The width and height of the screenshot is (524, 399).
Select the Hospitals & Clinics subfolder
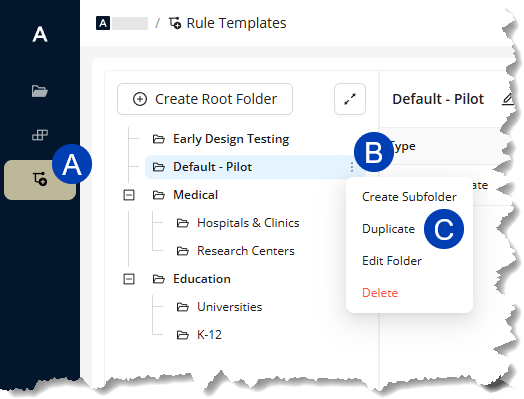[x=248, y=223]
